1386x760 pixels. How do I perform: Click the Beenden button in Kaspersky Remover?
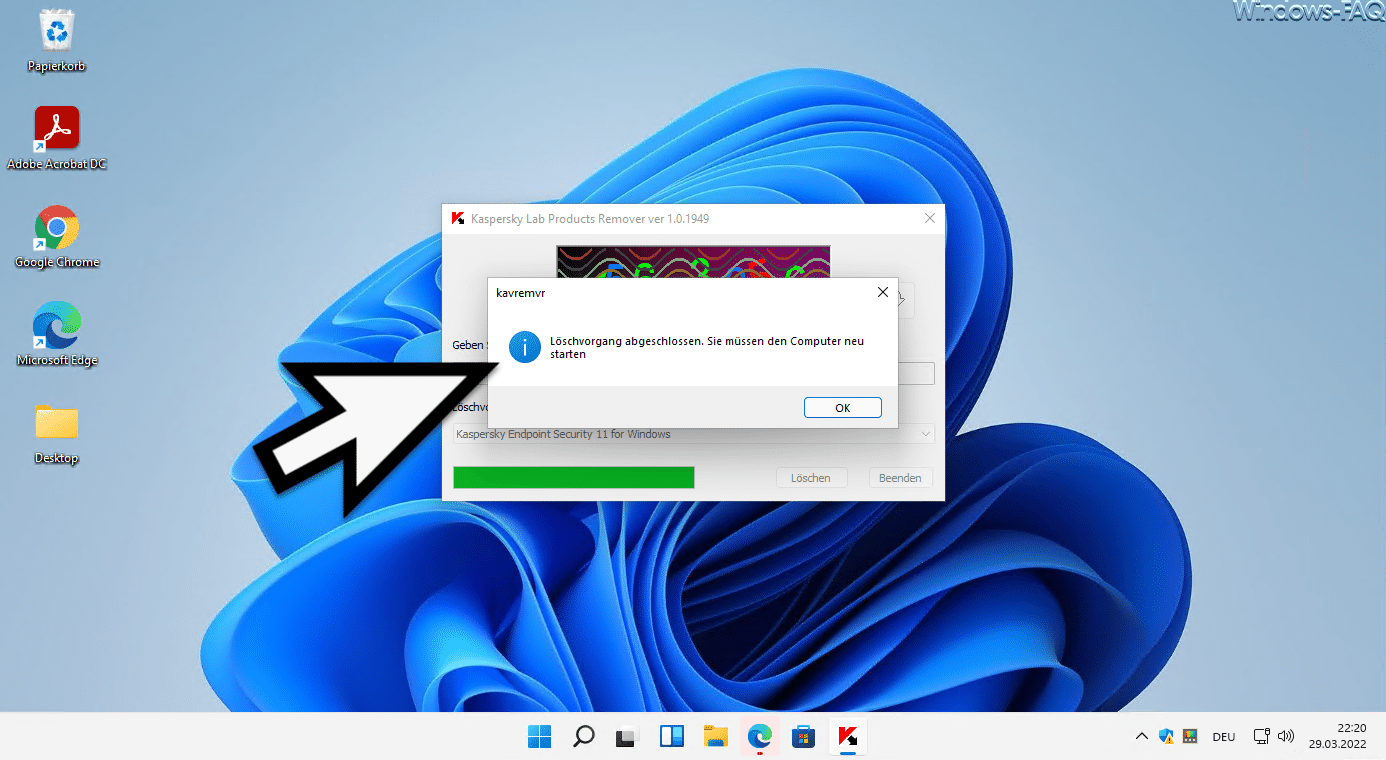tap(900, 478)
